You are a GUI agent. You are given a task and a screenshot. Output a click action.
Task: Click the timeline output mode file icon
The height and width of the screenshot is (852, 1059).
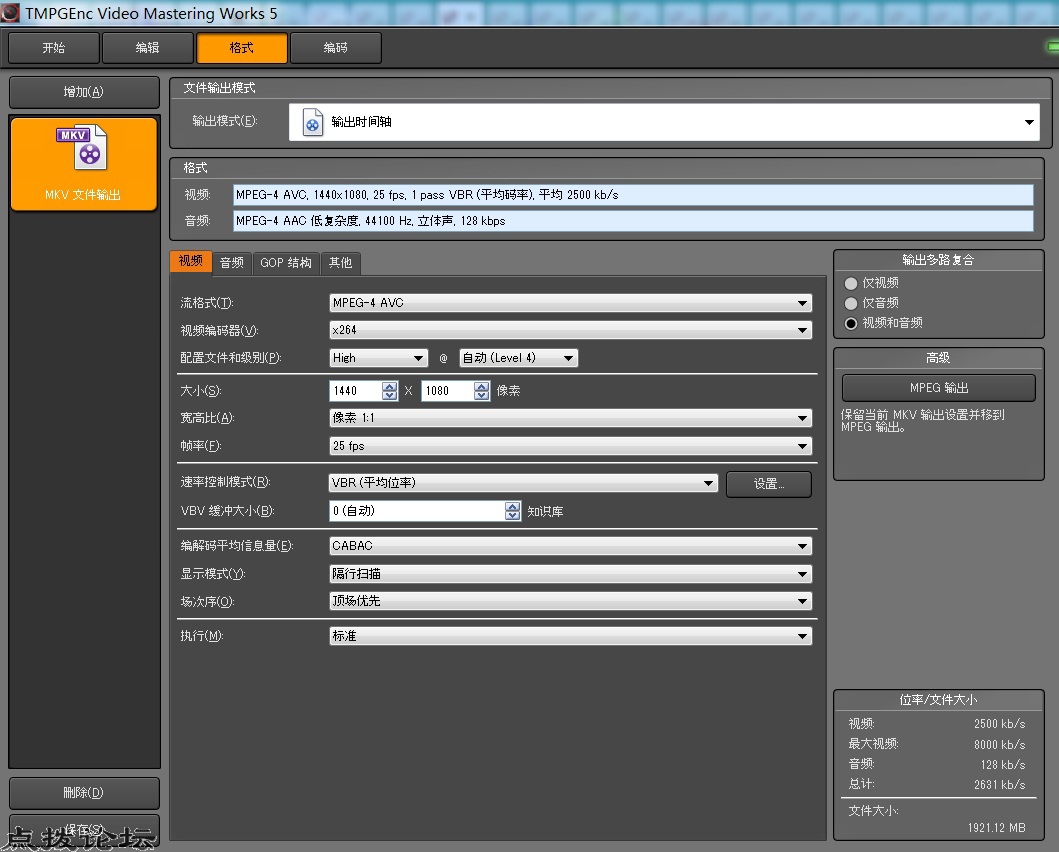click(x=312, y=122)
